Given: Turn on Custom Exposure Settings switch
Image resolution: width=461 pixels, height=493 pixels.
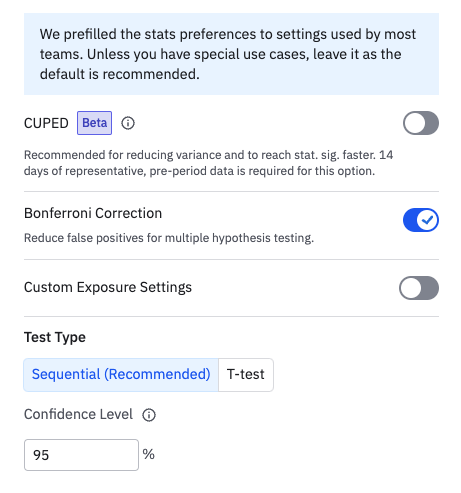Looking at the screenshot, I should pyautogui.click(x=419, y=288).
